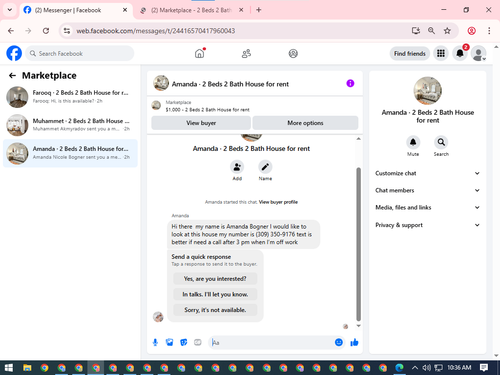Search in conversation magnifier icon
This screenshot has height=375, width=500.
441,142
